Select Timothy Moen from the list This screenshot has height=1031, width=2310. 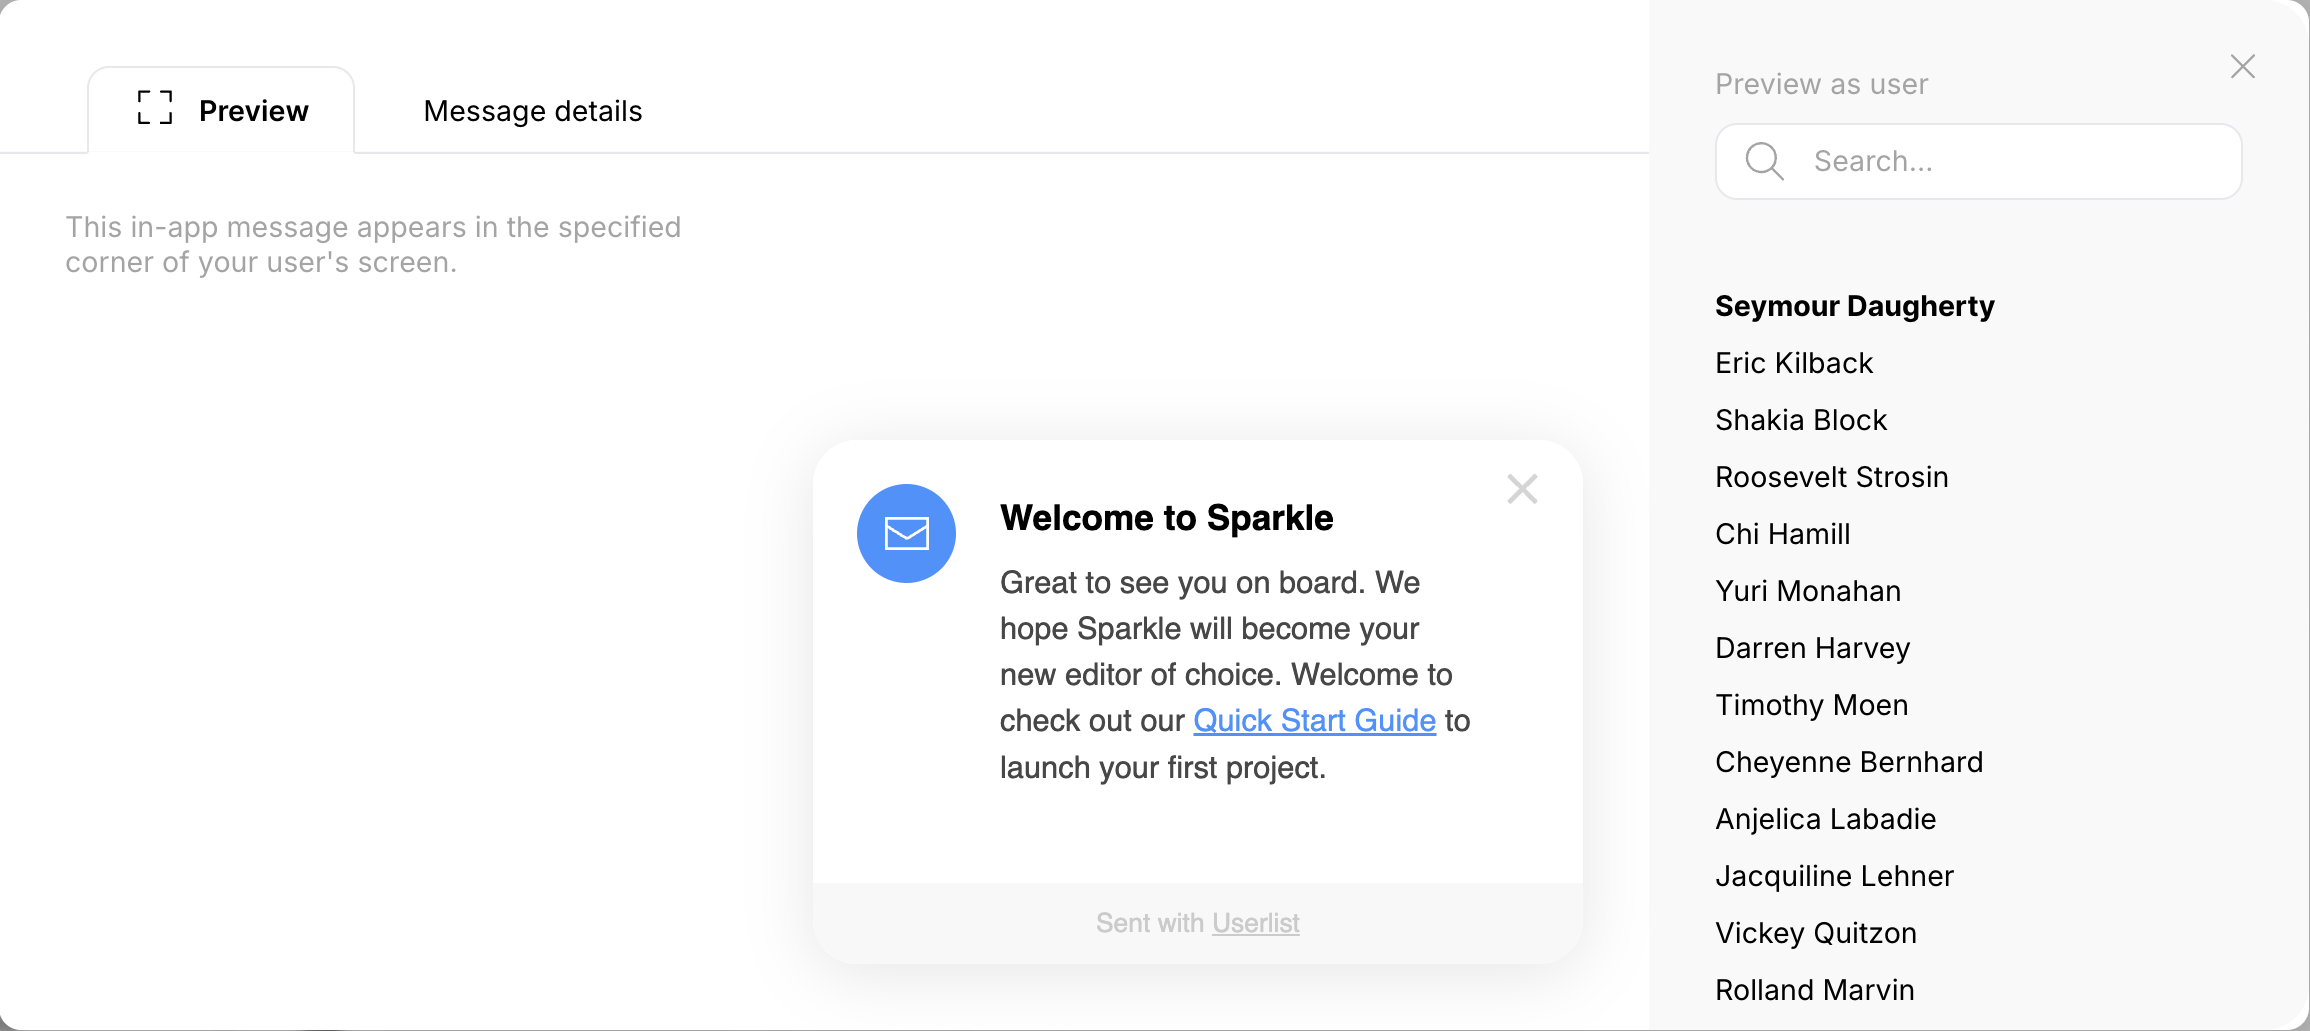pyautogui.click(x=1811, y=705)
